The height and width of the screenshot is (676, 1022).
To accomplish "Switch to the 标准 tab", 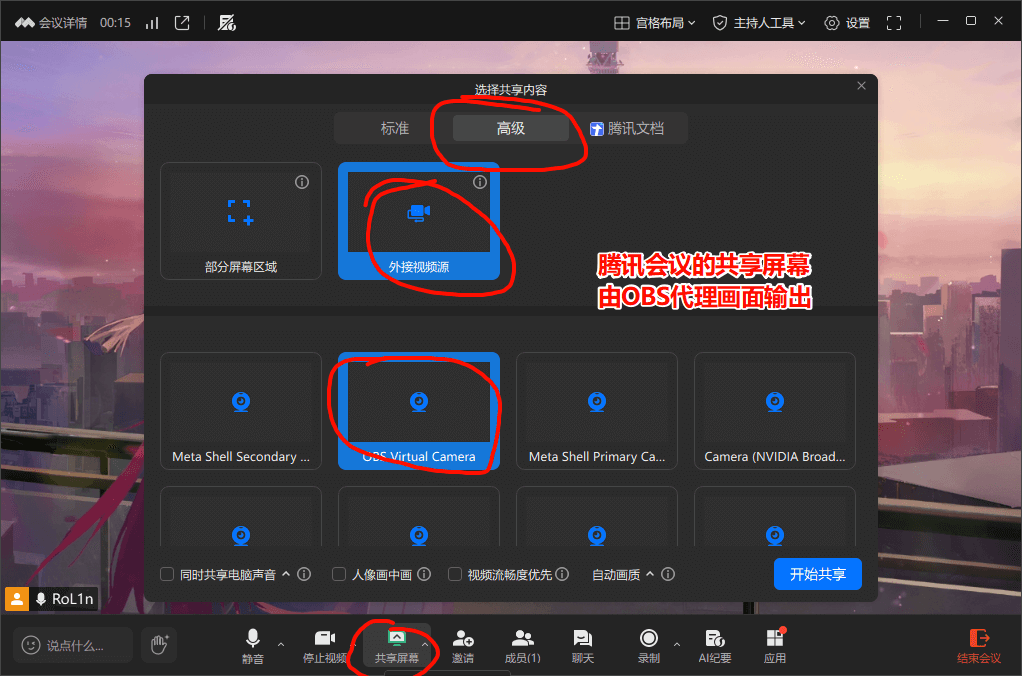I will click(394, 128).
